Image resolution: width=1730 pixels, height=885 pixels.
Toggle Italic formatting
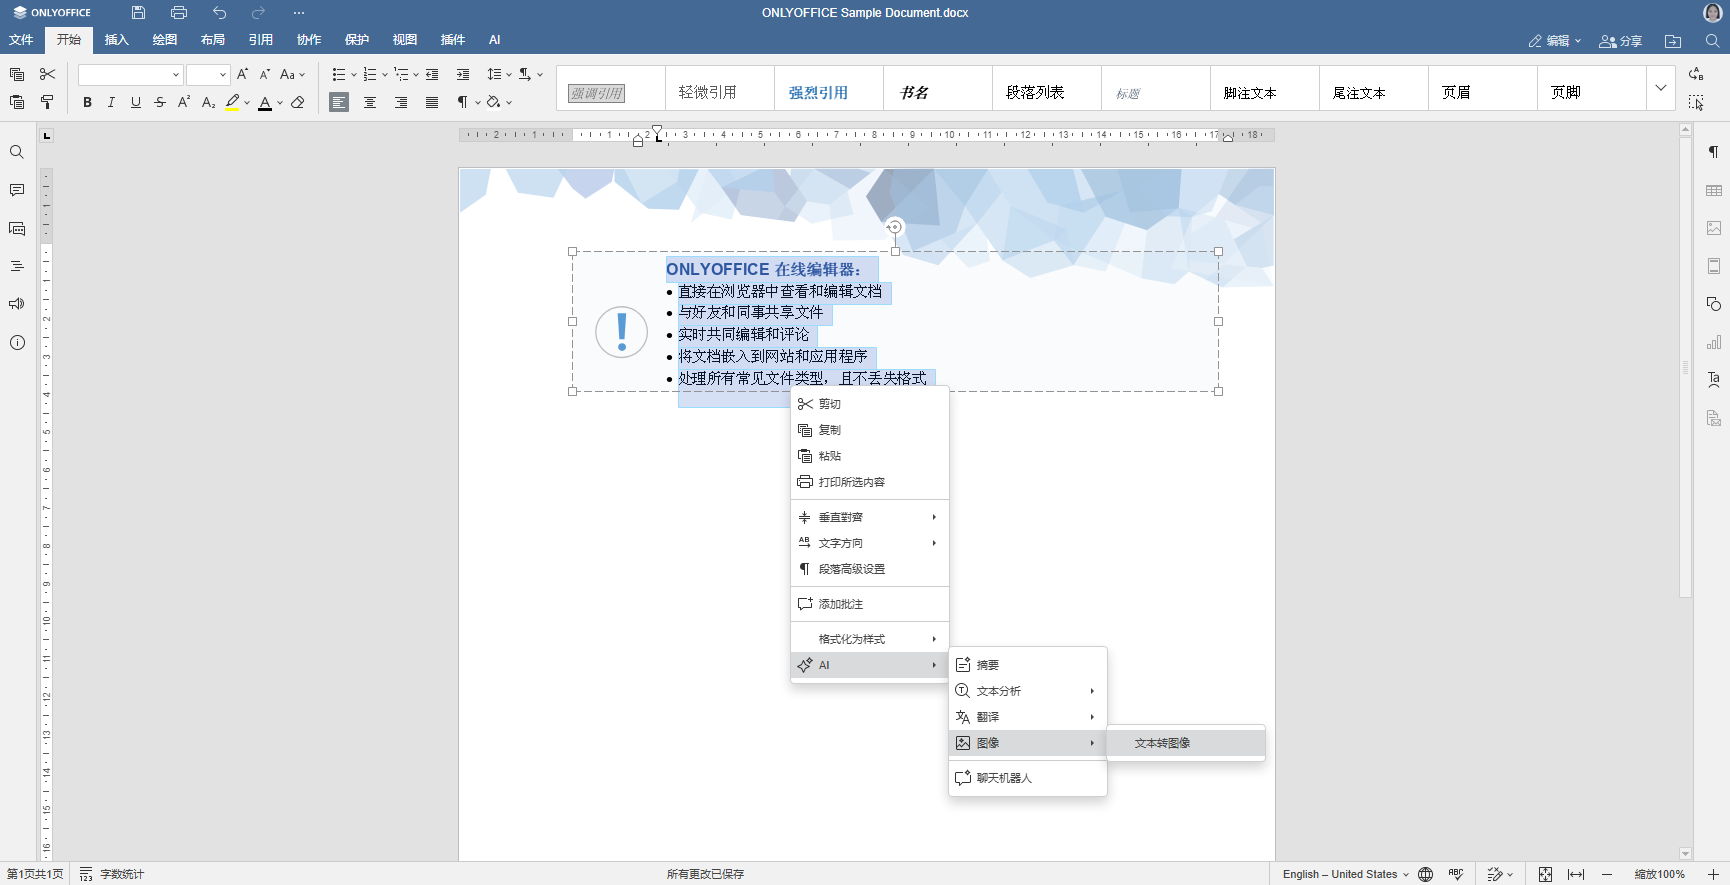tap(111, 102)
